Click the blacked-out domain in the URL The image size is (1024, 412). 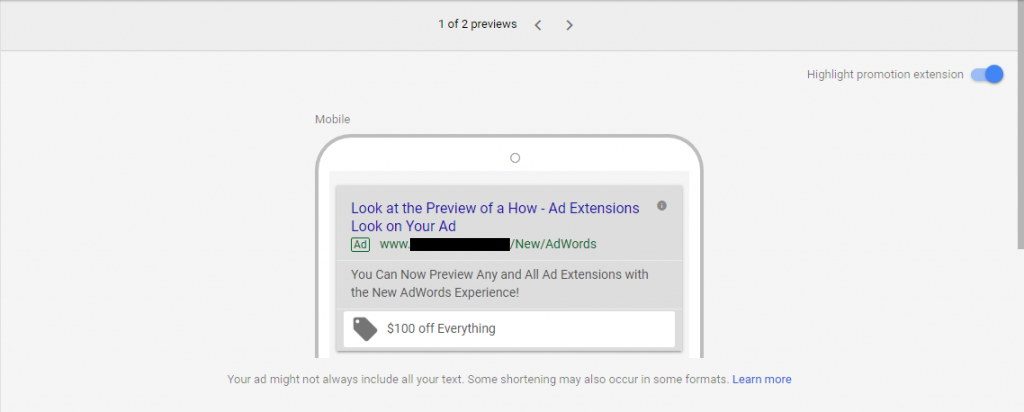(460, 245)
